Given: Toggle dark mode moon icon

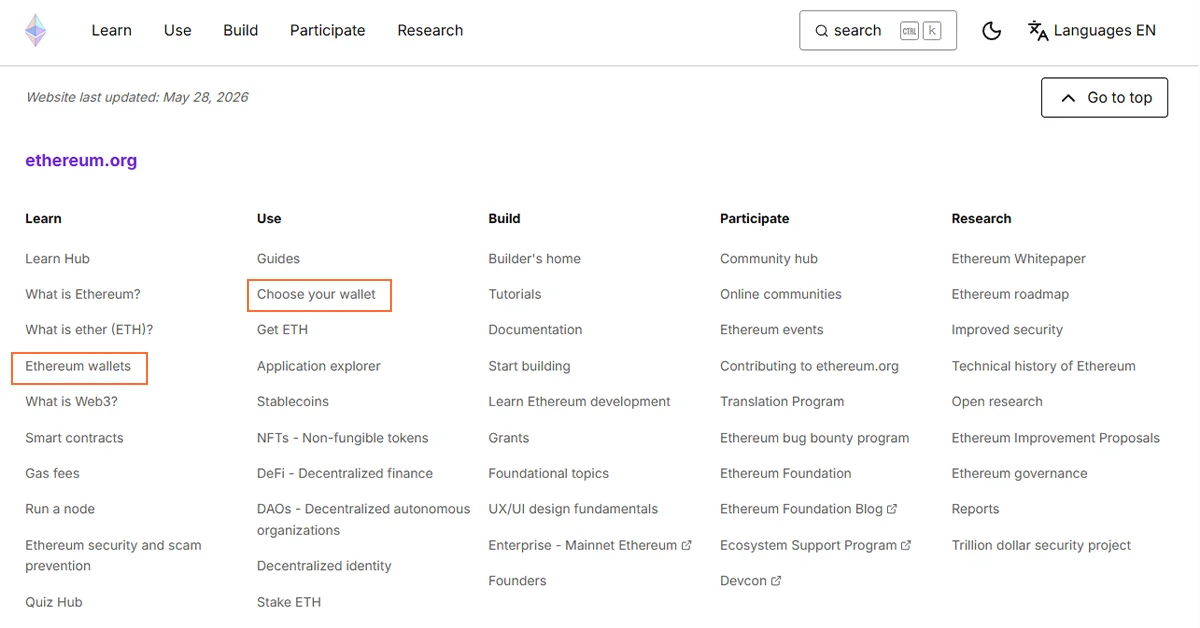Looking at the screenshot, I should [x=992, y=30].
